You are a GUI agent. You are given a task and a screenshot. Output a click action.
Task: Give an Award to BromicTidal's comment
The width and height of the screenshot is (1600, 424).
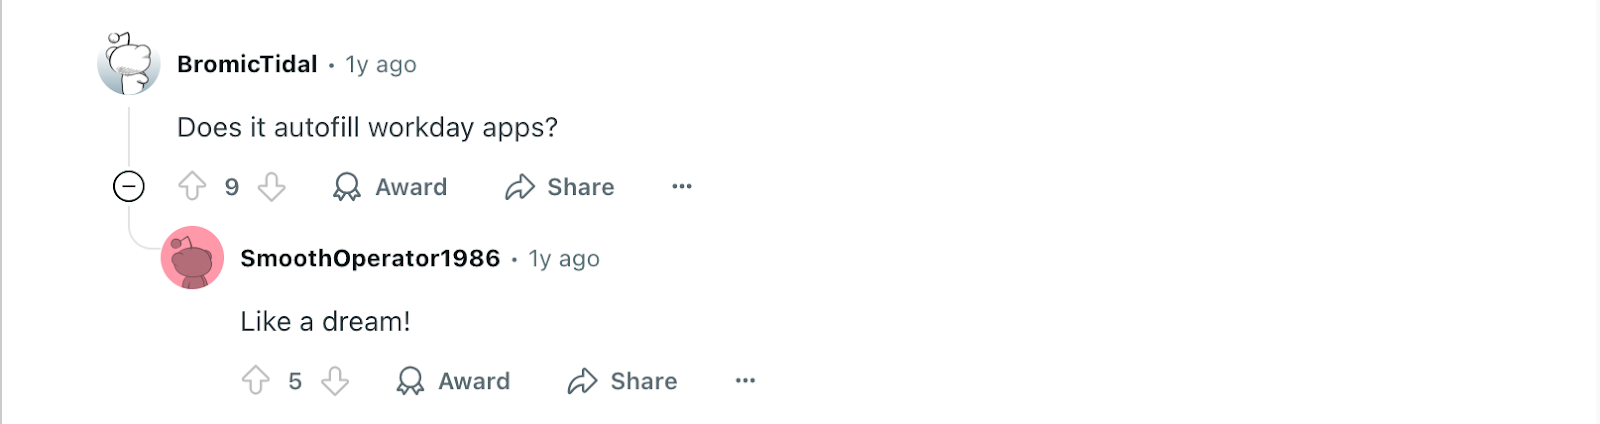(390, 187)
